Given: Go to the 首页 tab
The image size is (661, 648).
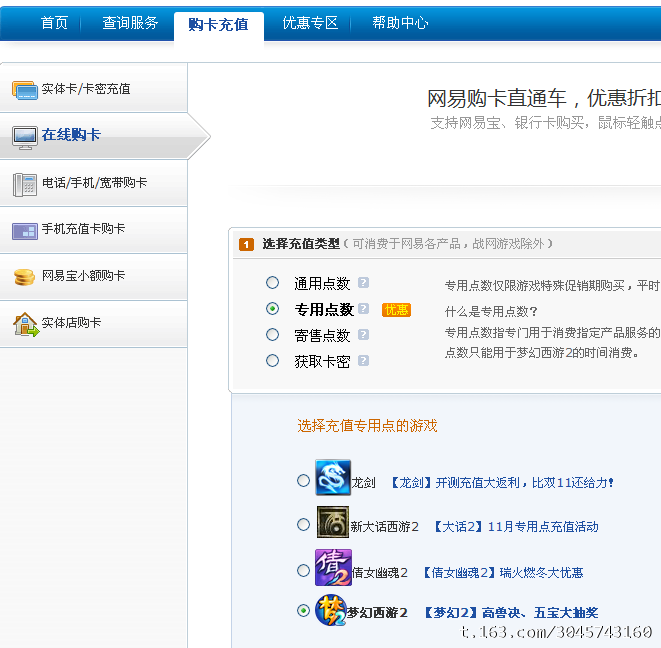Looking at the screenshot, I should pos(54,23).
